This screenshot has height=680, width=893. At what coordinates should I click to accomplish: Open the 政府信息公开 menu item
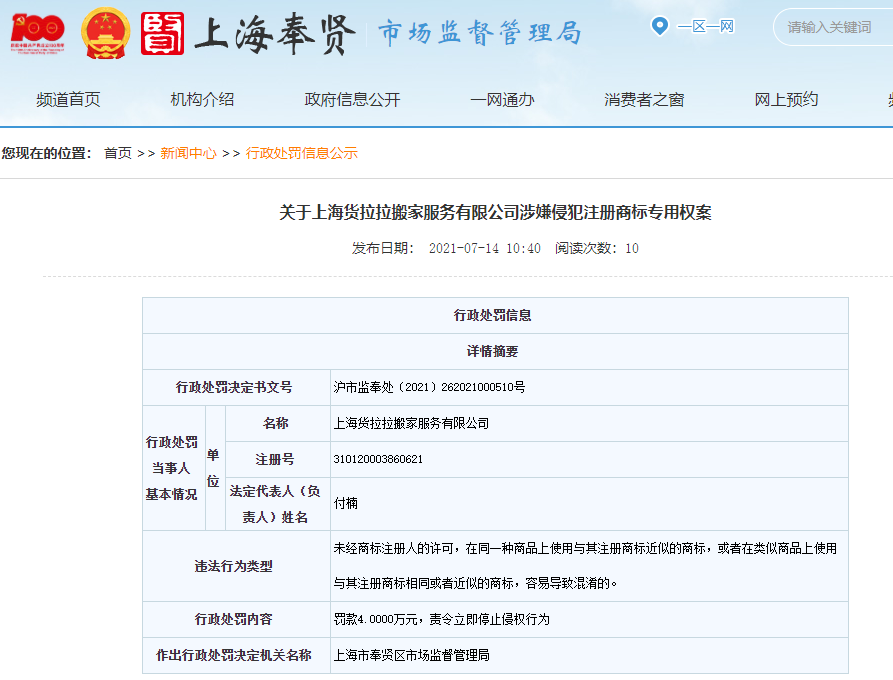(353, 100)
